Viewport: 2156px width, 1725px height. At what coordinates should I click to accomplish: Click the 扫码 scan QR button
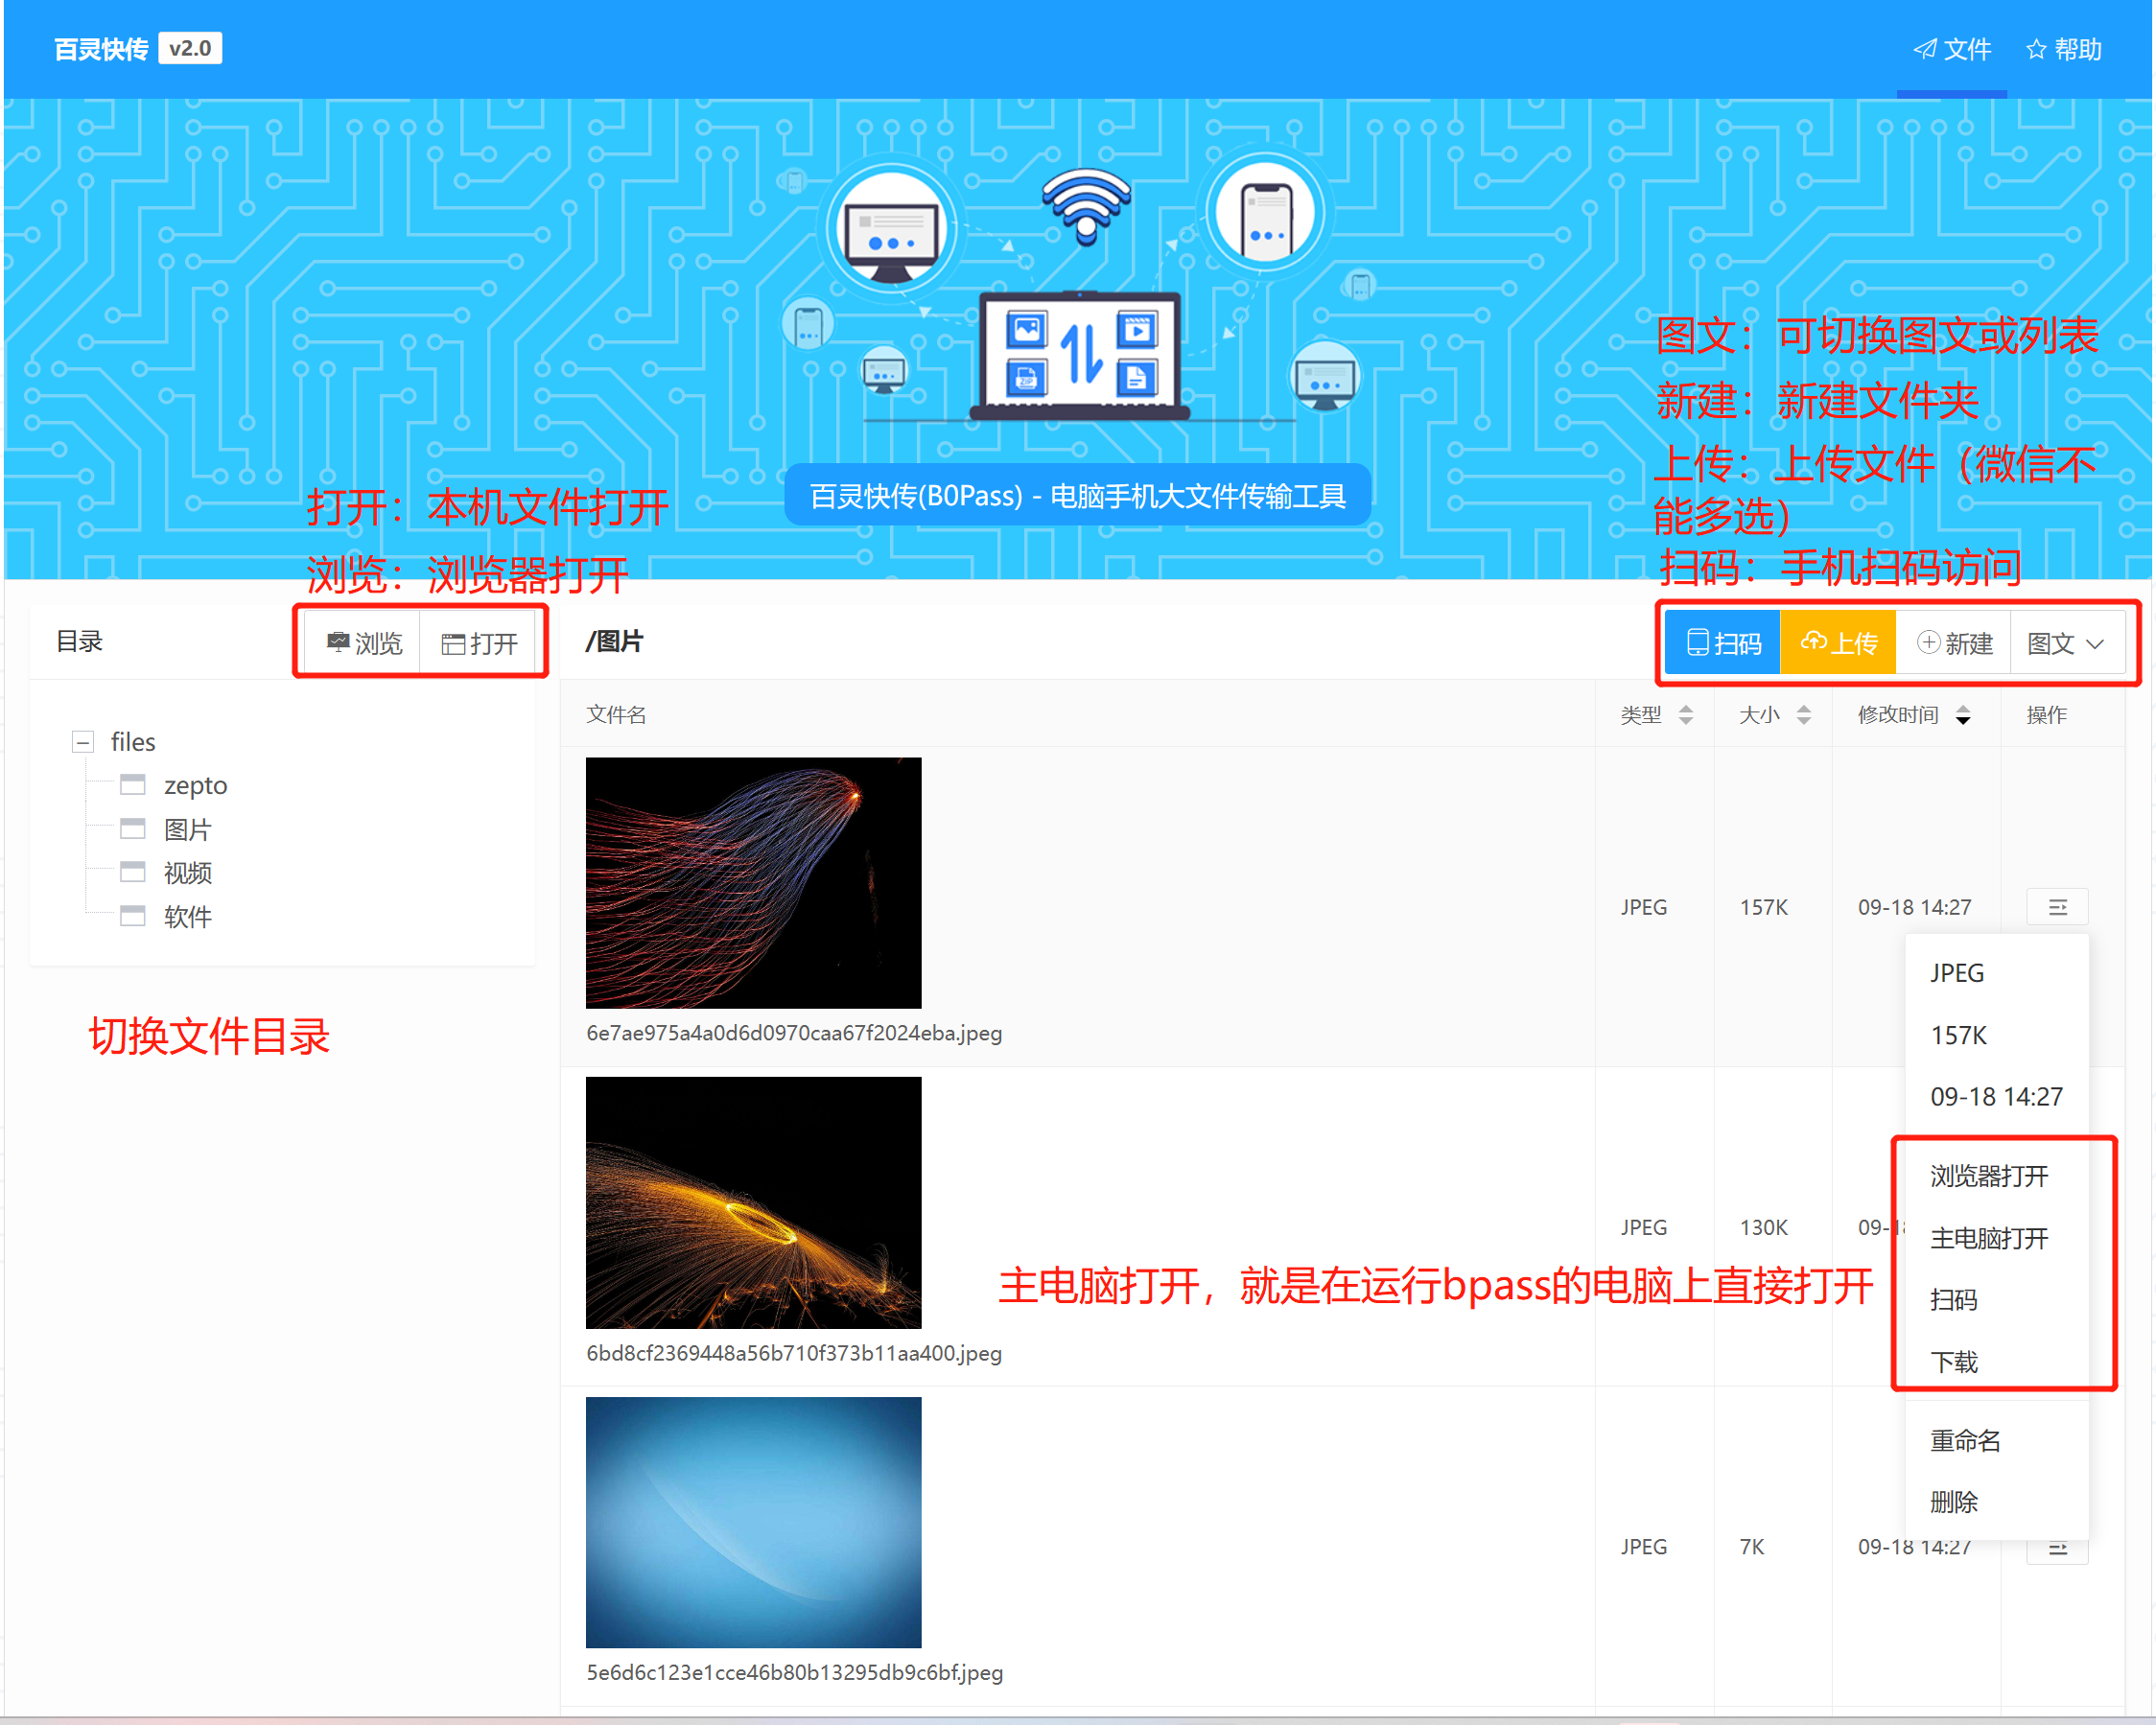pyautogui.click(x=1722, y=643)
